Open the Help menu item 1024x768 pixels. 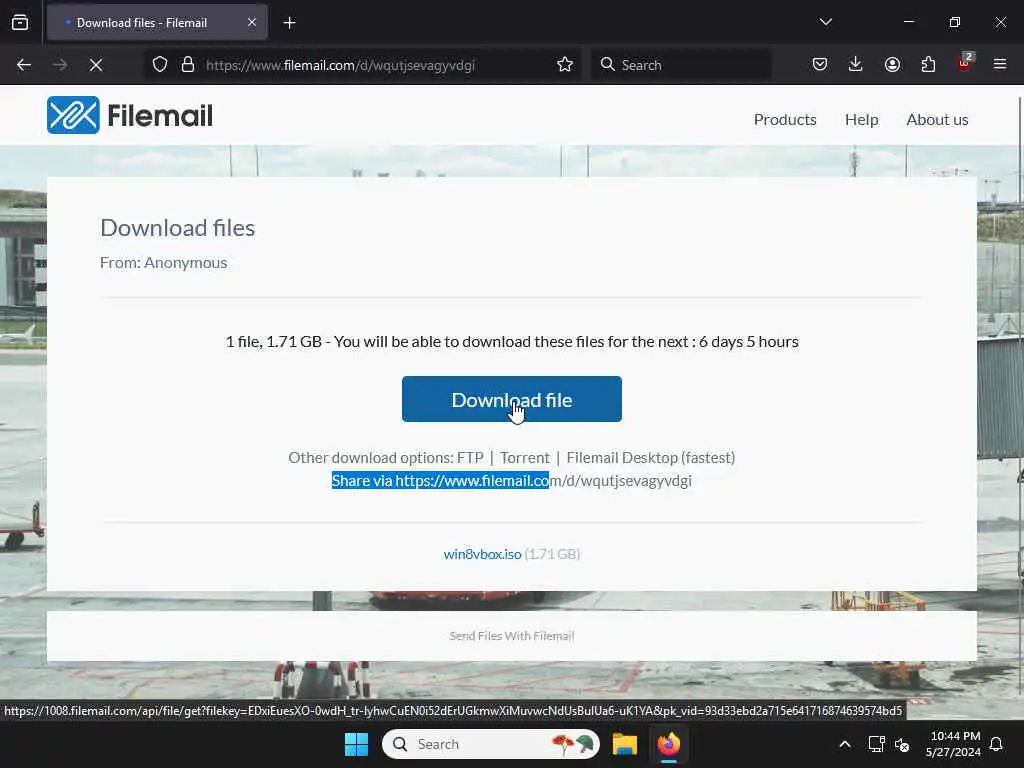[x=861, y=120]
